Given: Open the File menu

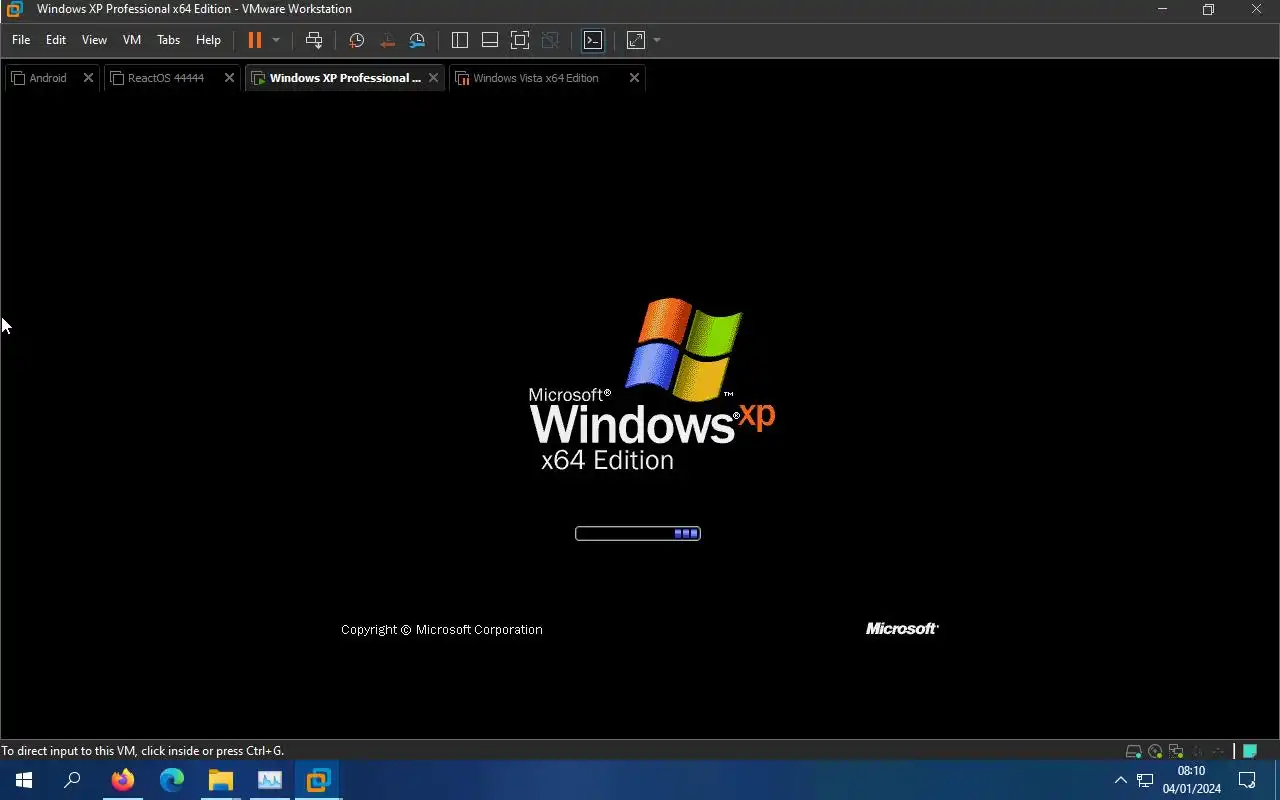Looking at the screenshot, I should (21, 40).
